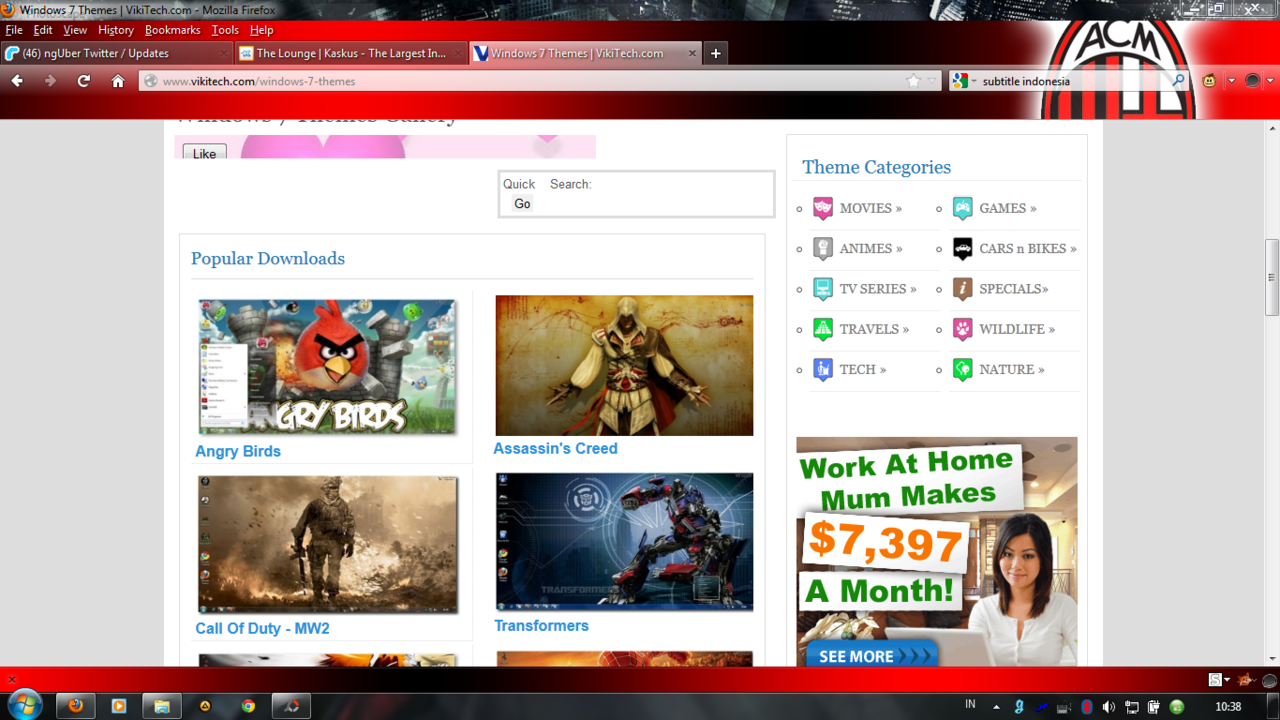The height and width of the screenshot is (720, 1280).
Task: Bookmark this page with the star icon
Action: tap(912, 81)
